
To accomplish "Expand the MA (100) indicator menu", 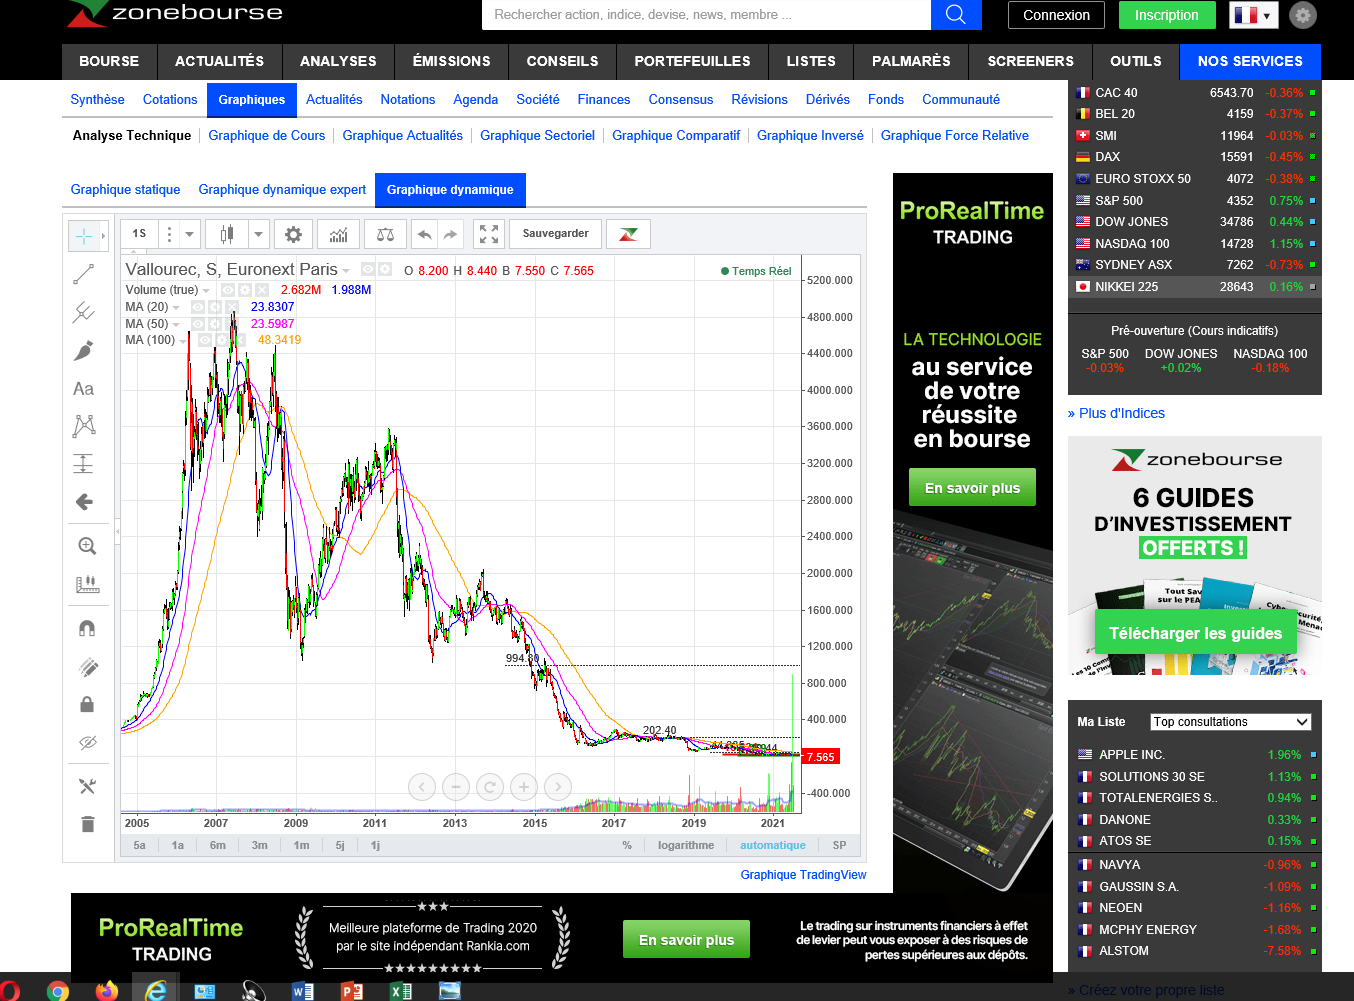I will pos(183,341).
